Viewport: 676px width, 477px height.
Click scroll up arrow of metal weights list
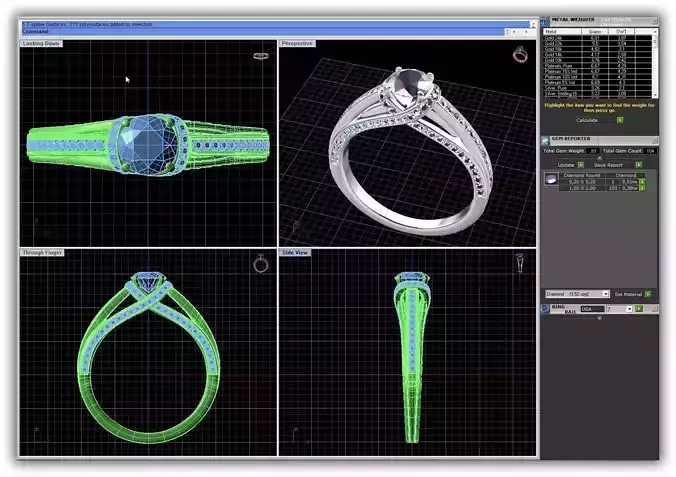(x=655, y=32)
